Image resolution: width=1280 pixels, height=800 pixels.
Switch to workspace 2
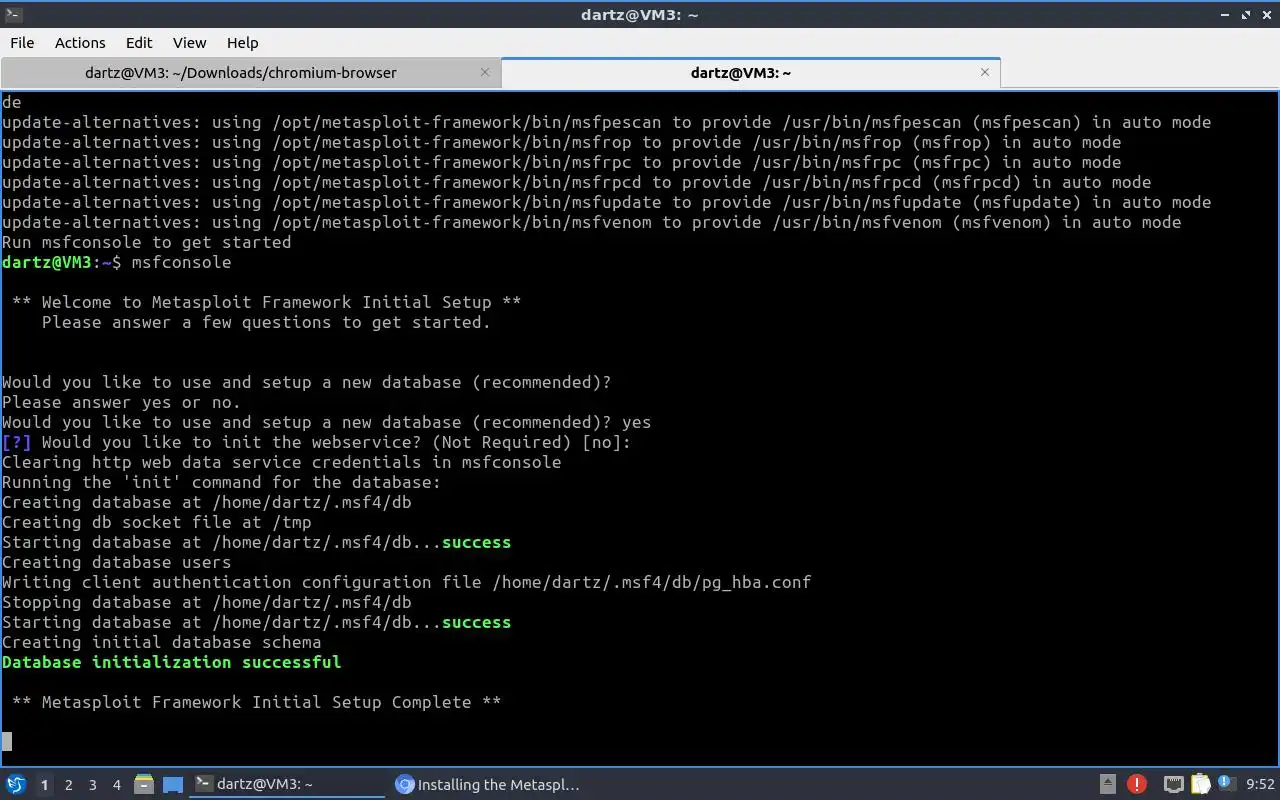pos(69,785)
